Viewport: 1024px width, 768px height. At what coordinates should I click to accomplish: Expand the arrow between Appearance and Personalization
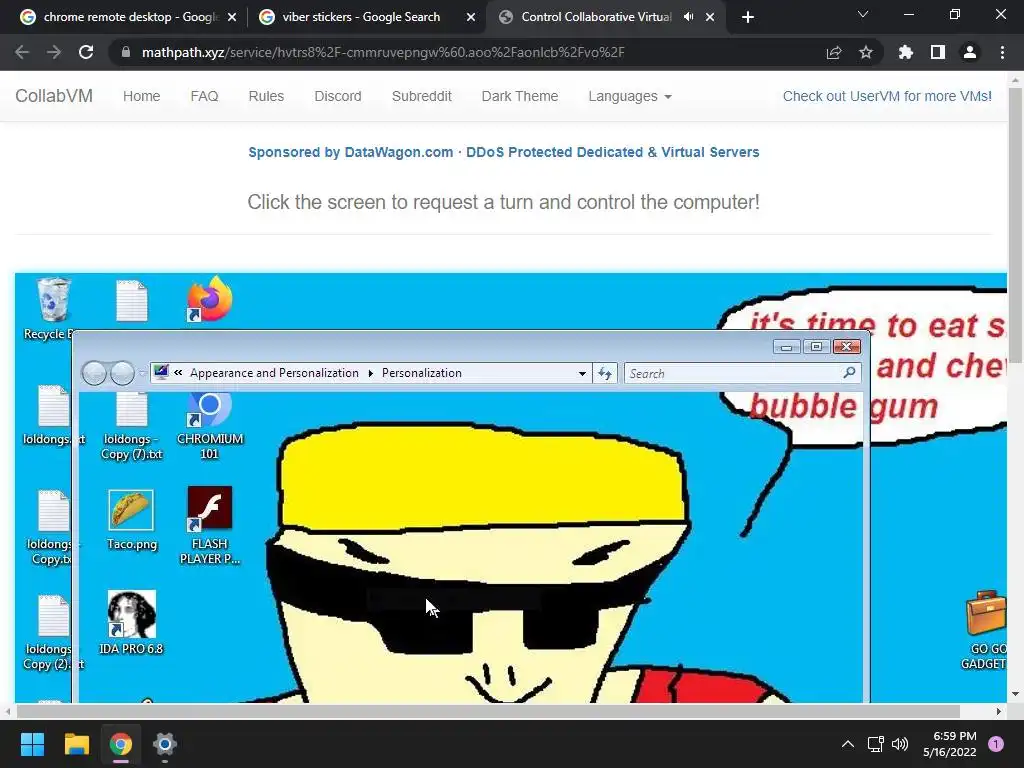[370, 374]
